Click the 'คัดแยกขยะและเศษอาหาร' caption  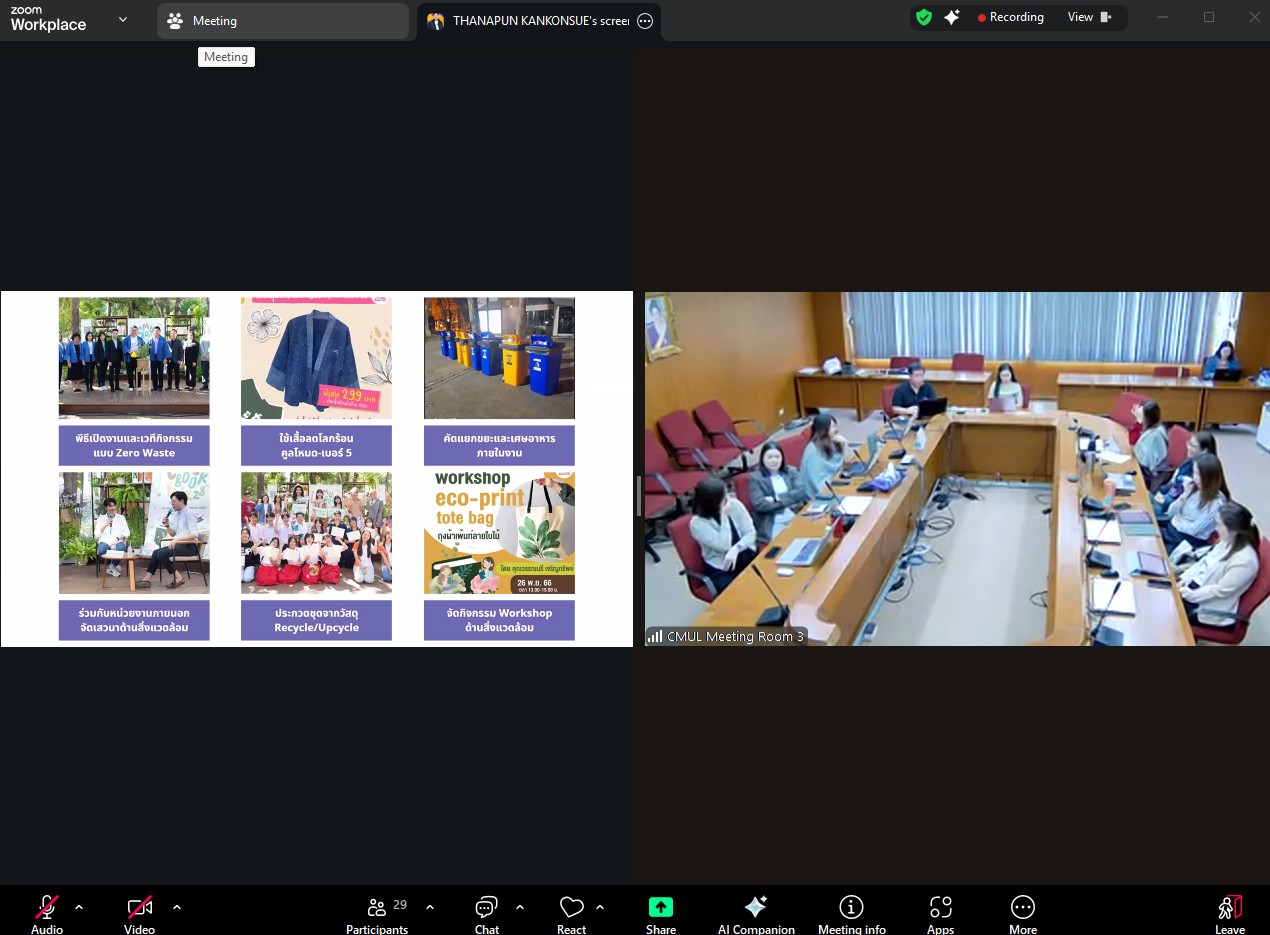click(x=499, y=445)
